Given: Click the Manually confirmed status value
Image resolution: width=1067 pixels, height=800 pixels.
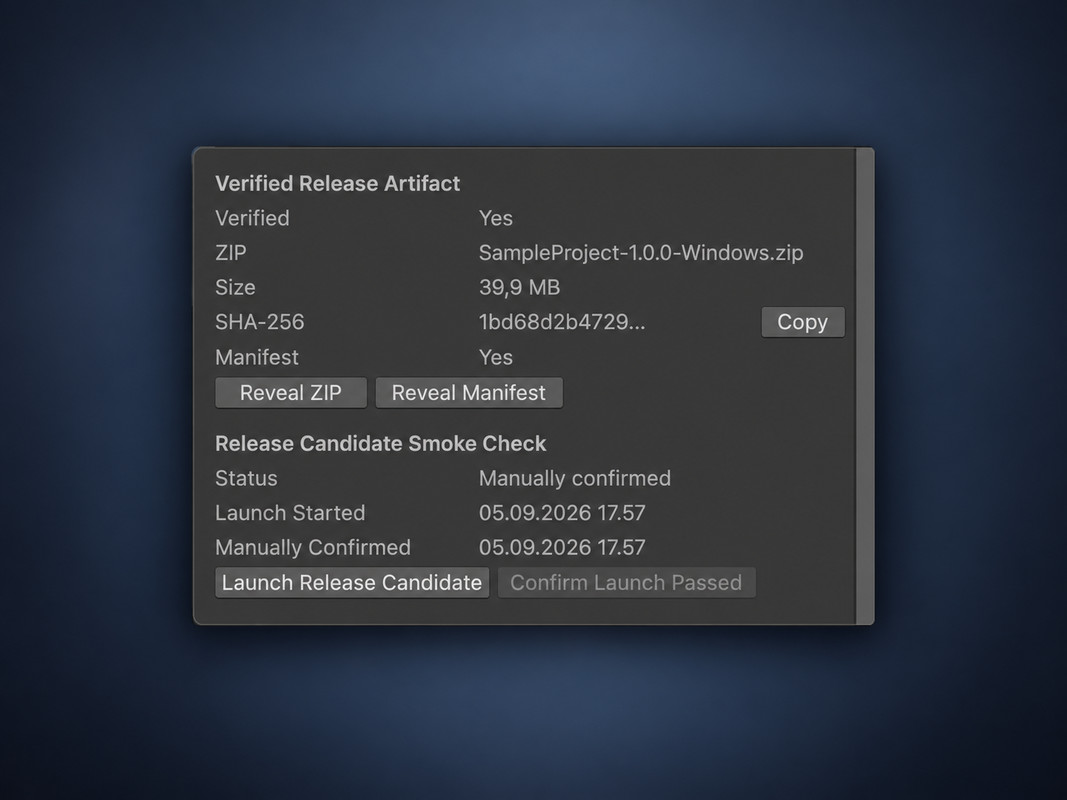Looking at the screenshot, I should tap(575, 478).
